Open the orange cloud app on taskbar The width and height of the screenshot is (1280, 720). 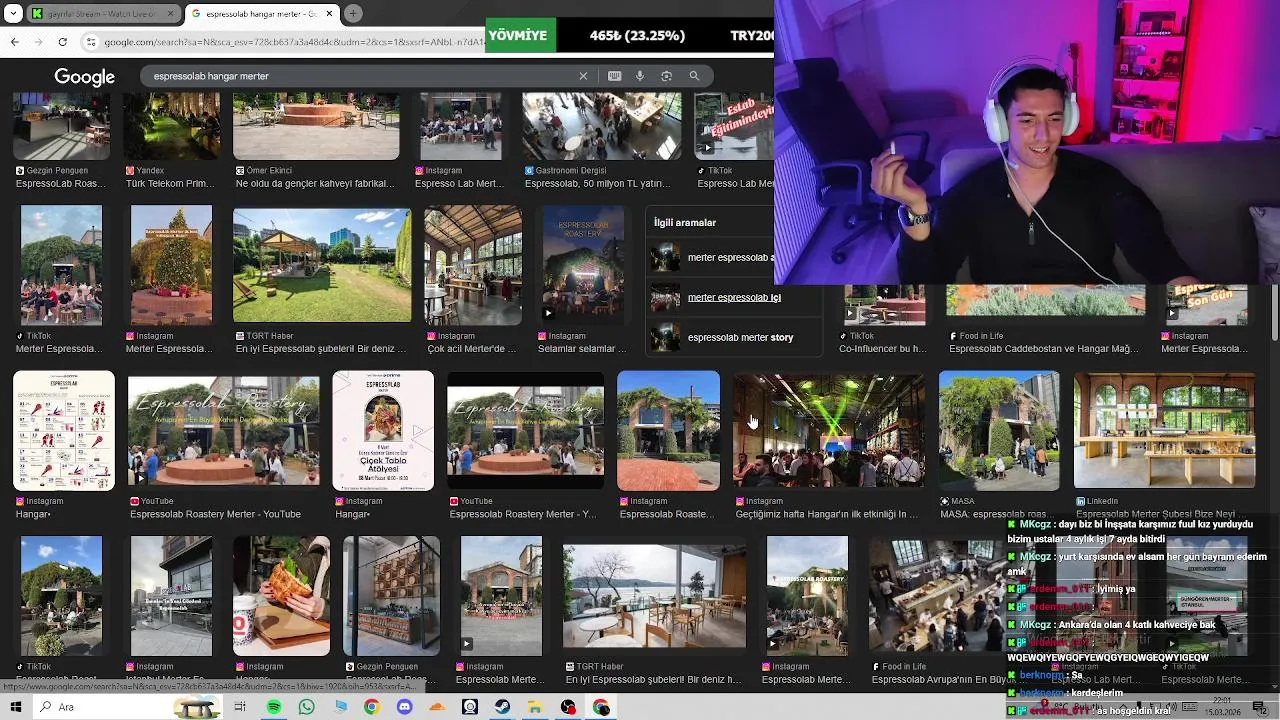point(437,707)
